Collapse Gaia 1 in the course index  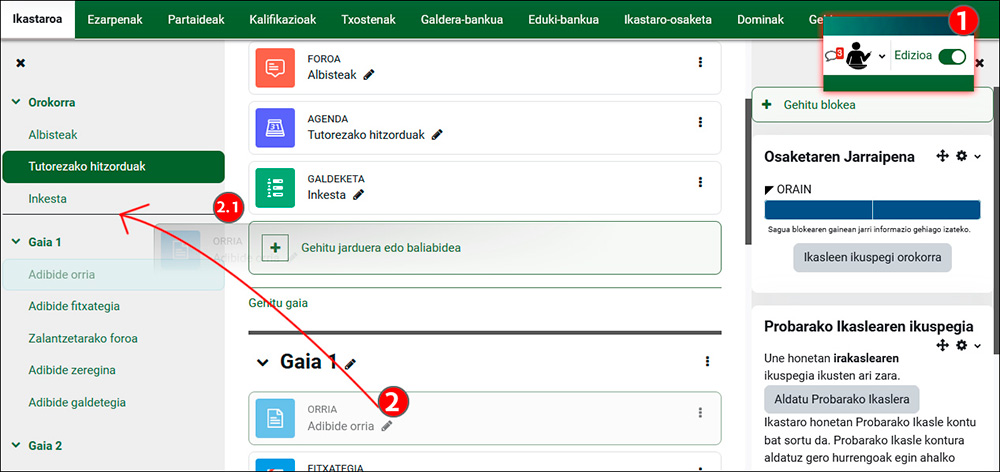pos(17,242)
